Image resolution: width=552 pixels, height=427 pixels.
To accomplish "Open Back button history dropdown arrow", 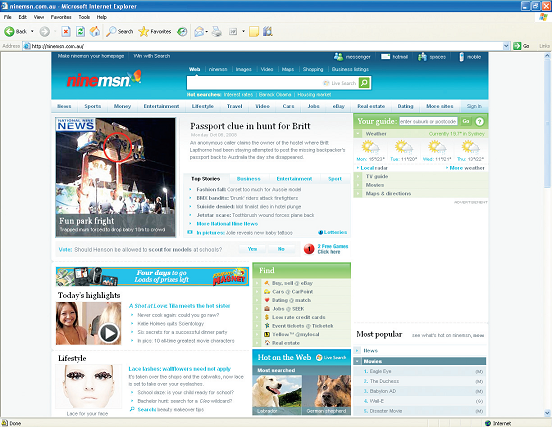I will click(x=32, y=32).
